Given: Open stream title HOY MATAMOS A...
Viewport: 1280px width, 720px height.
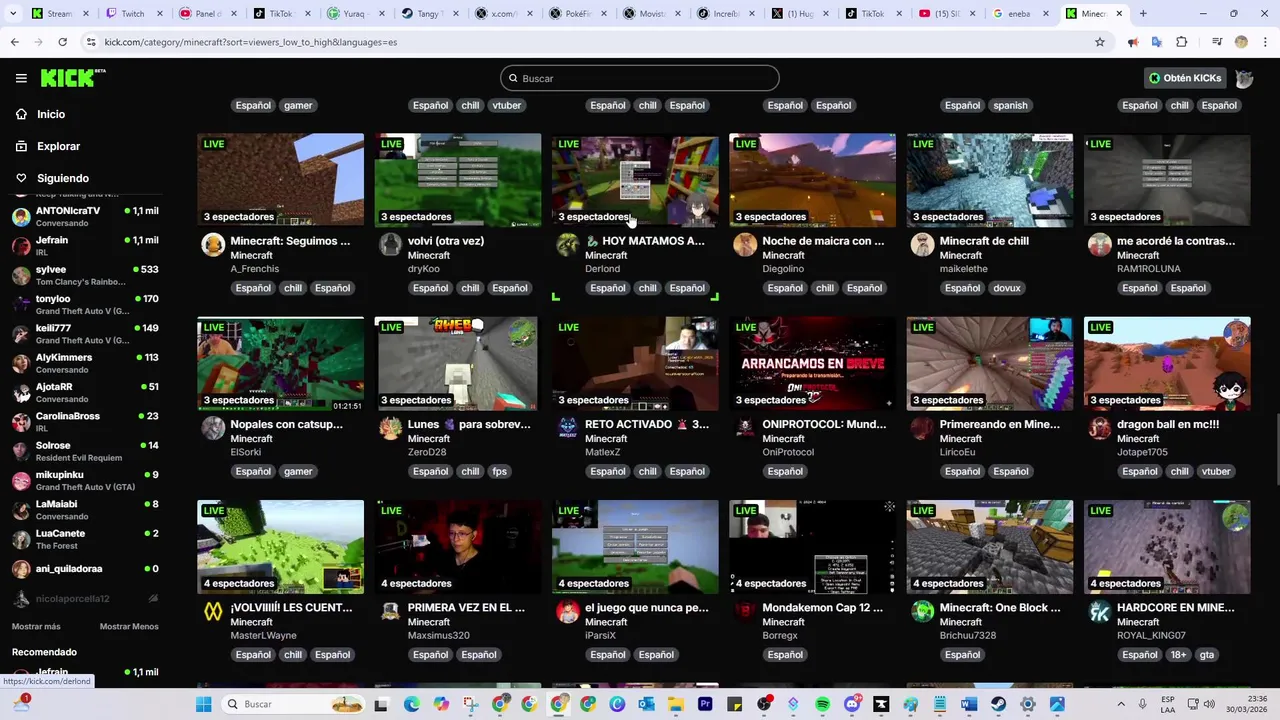Looking at the screenshot, I should pyautogui.click(x=645, y=241).
